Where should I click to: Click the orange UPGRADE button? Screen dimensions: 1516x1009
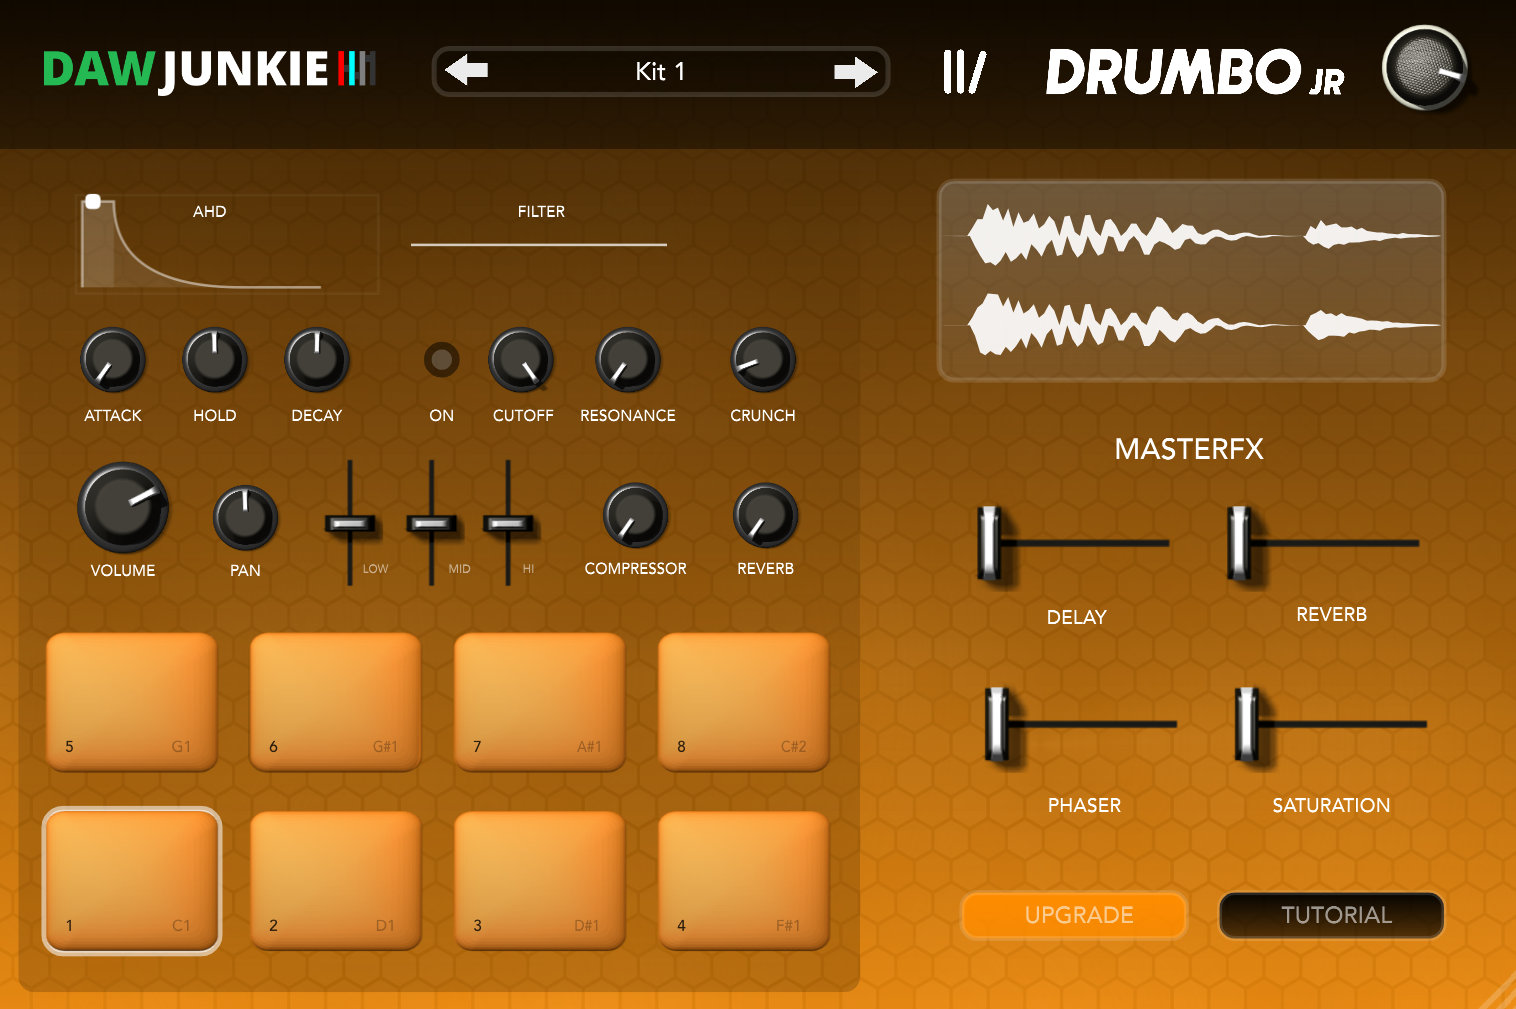tap(1075, 915)
